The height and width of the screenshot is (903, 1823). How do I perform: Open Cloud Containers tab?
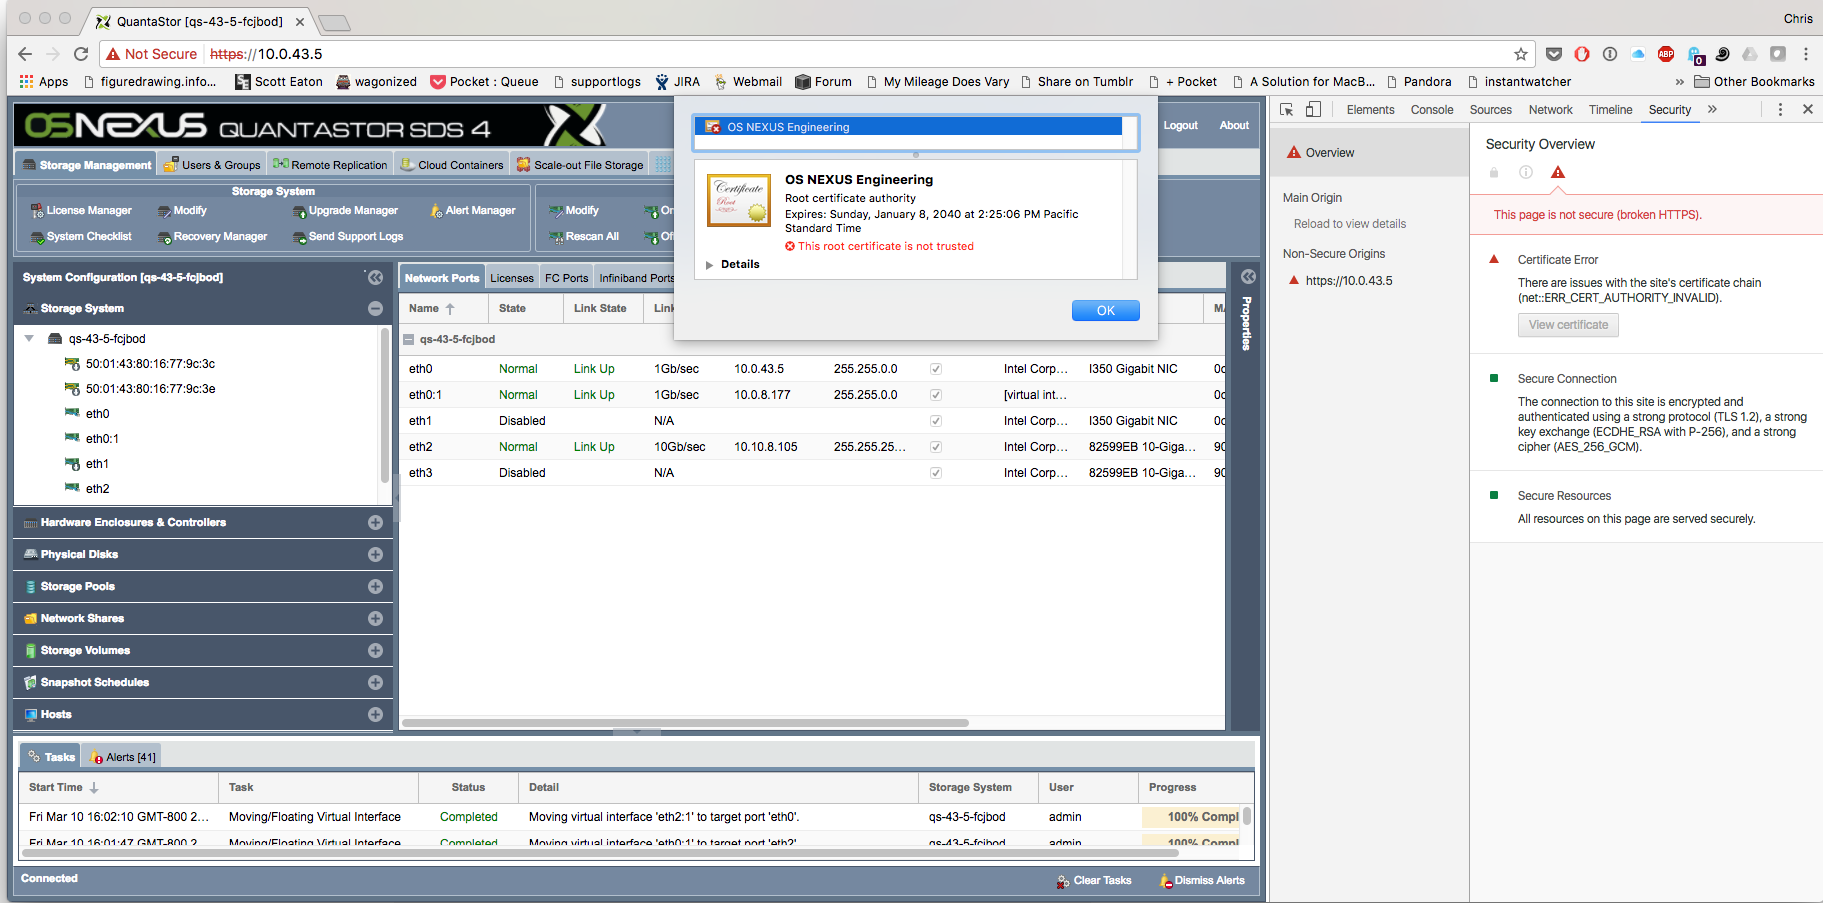(452, 165)
